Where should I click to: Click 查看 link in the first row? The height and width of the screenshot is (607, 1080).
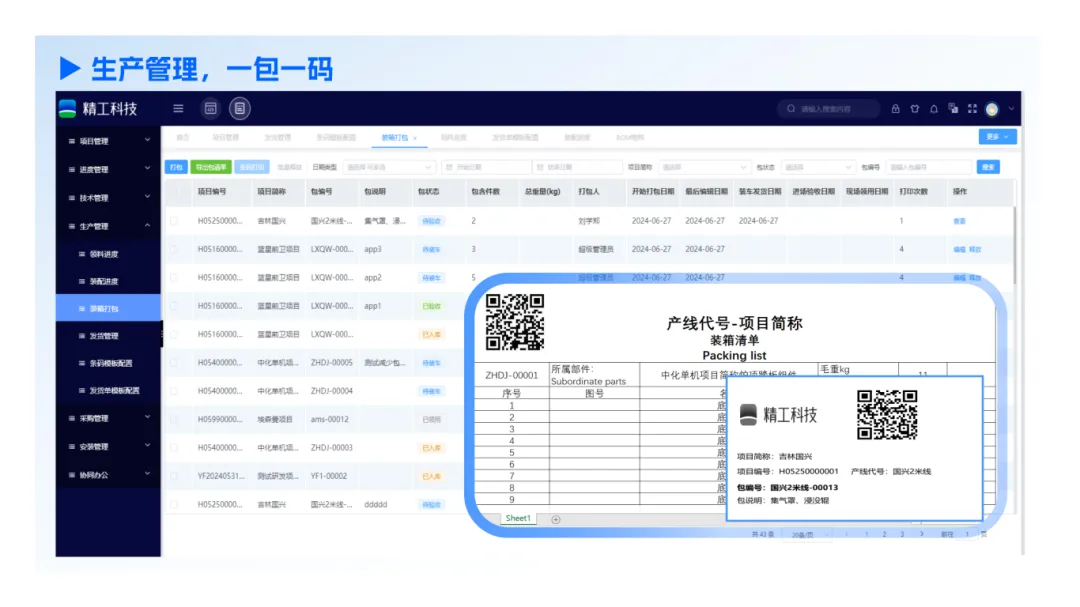pyautogui.click(x=959, y=221)
